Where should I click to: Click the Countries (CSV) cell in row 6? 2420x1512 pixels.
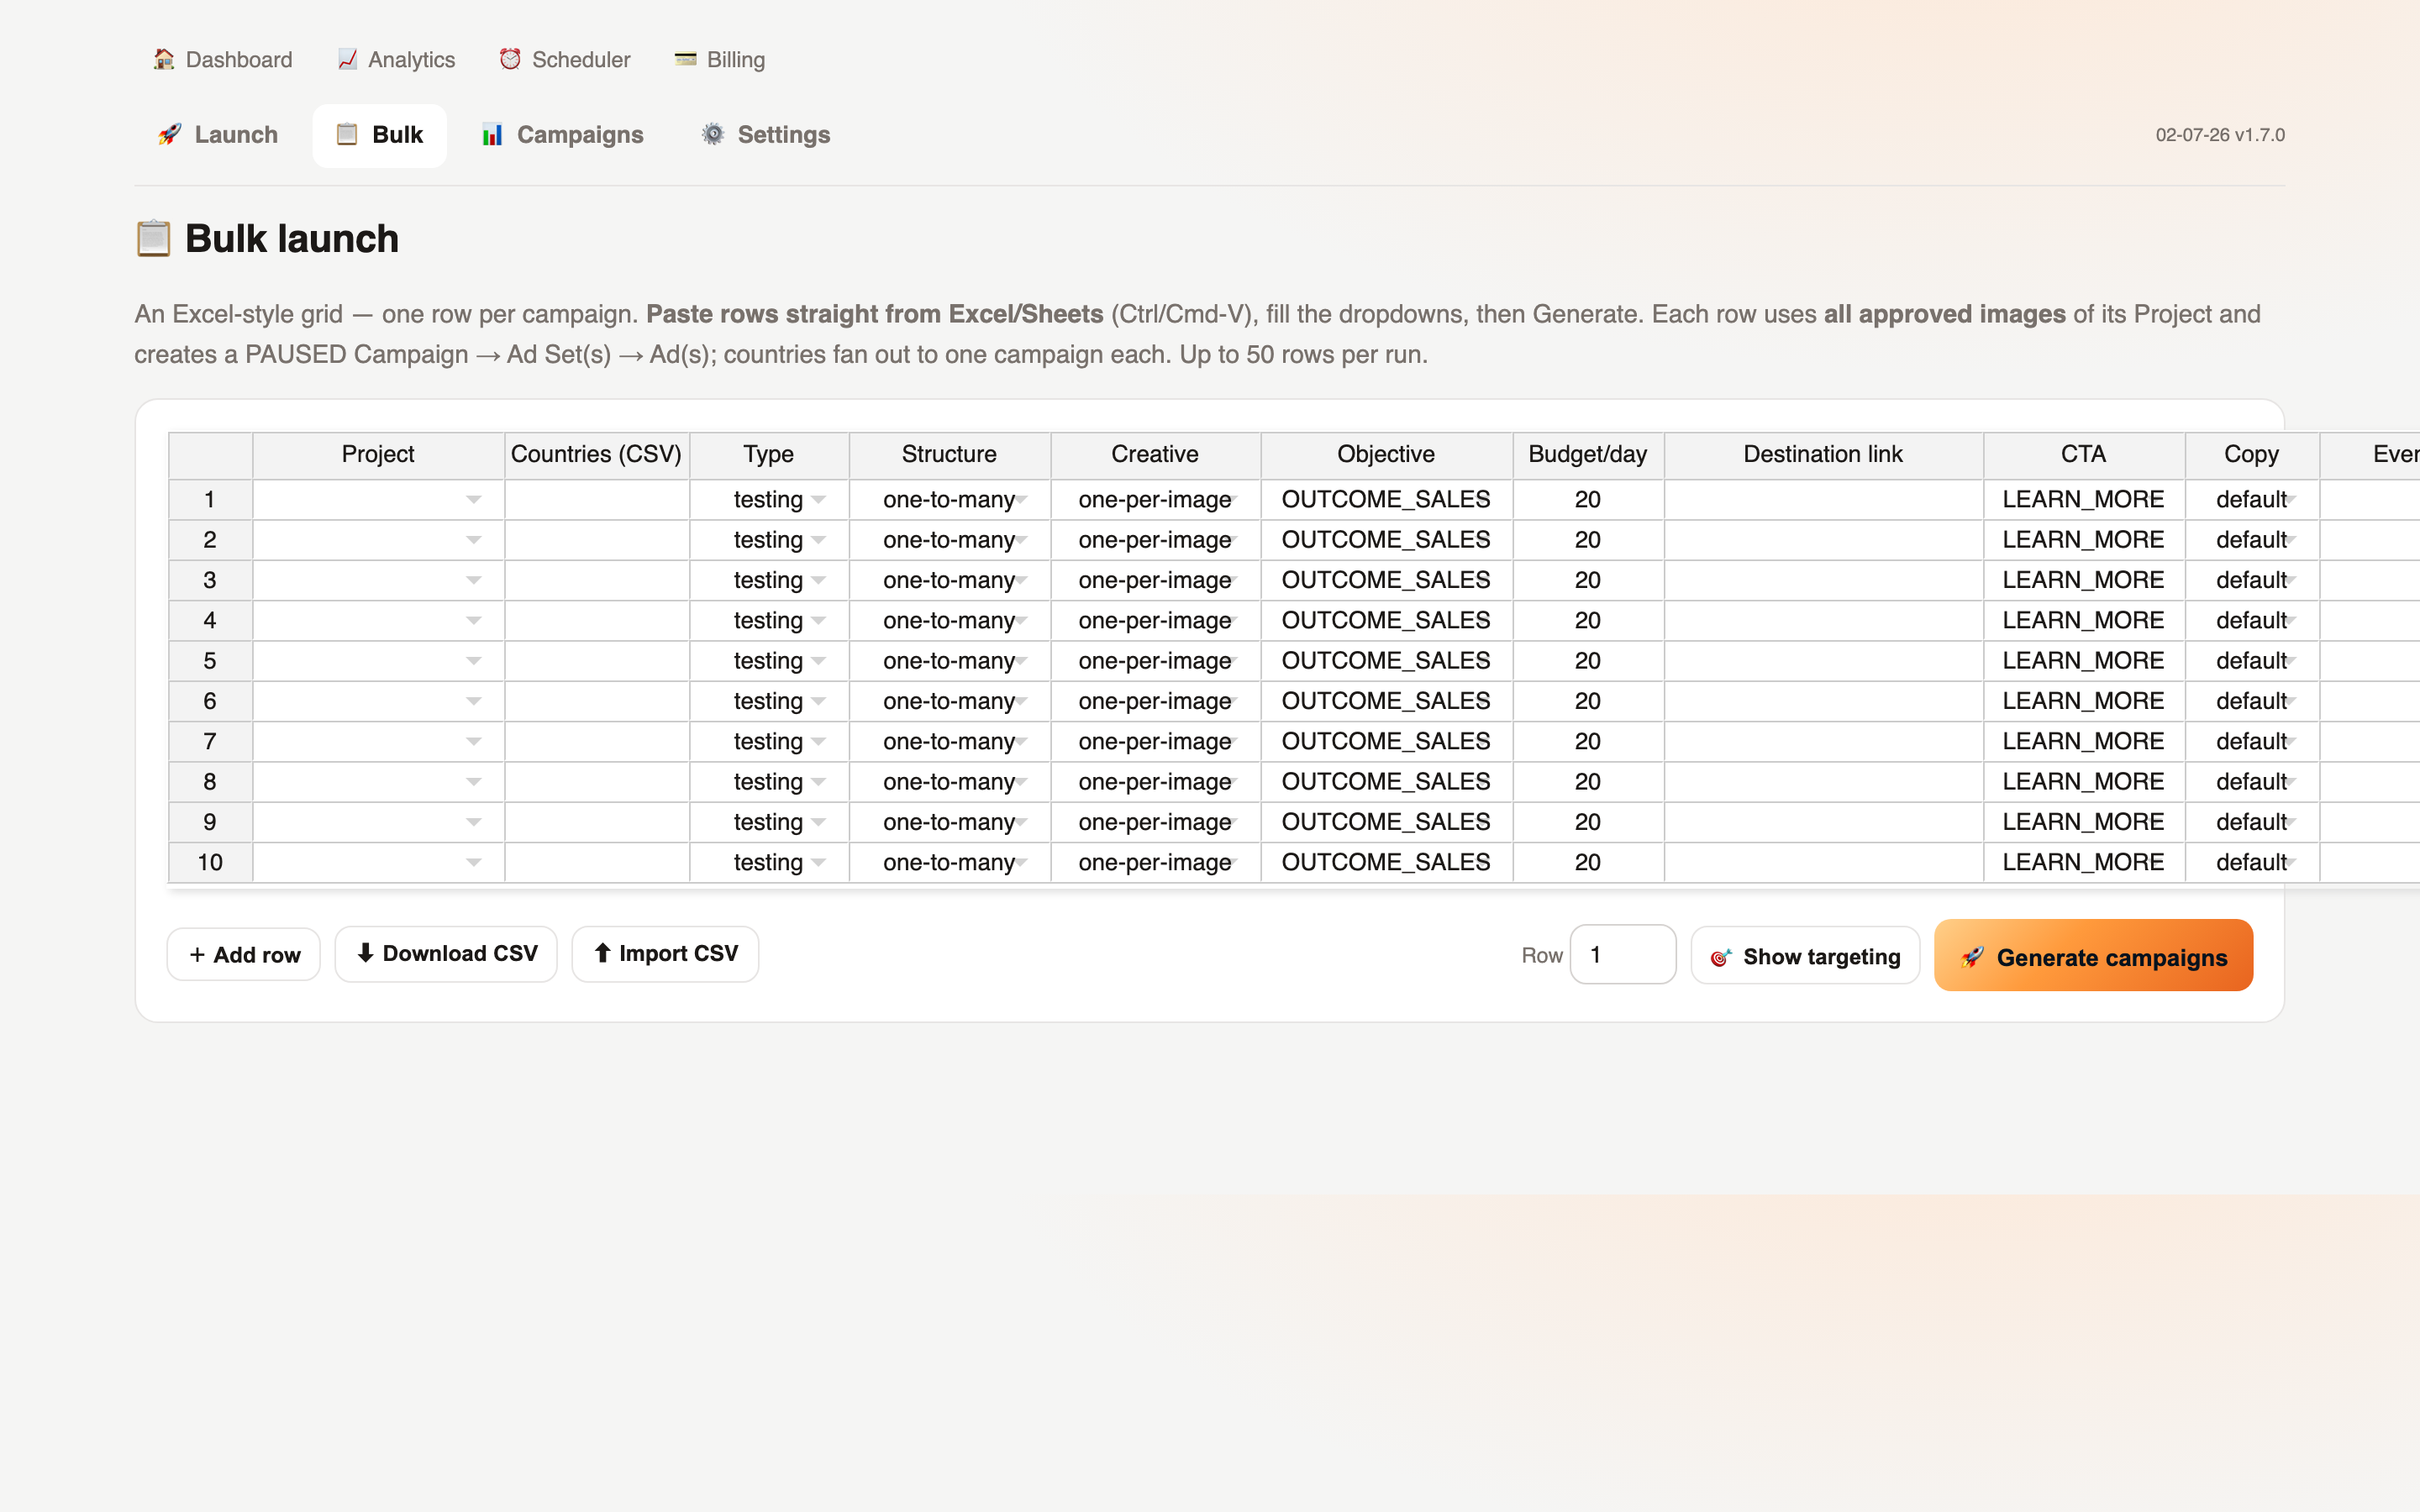coord(597,701)
